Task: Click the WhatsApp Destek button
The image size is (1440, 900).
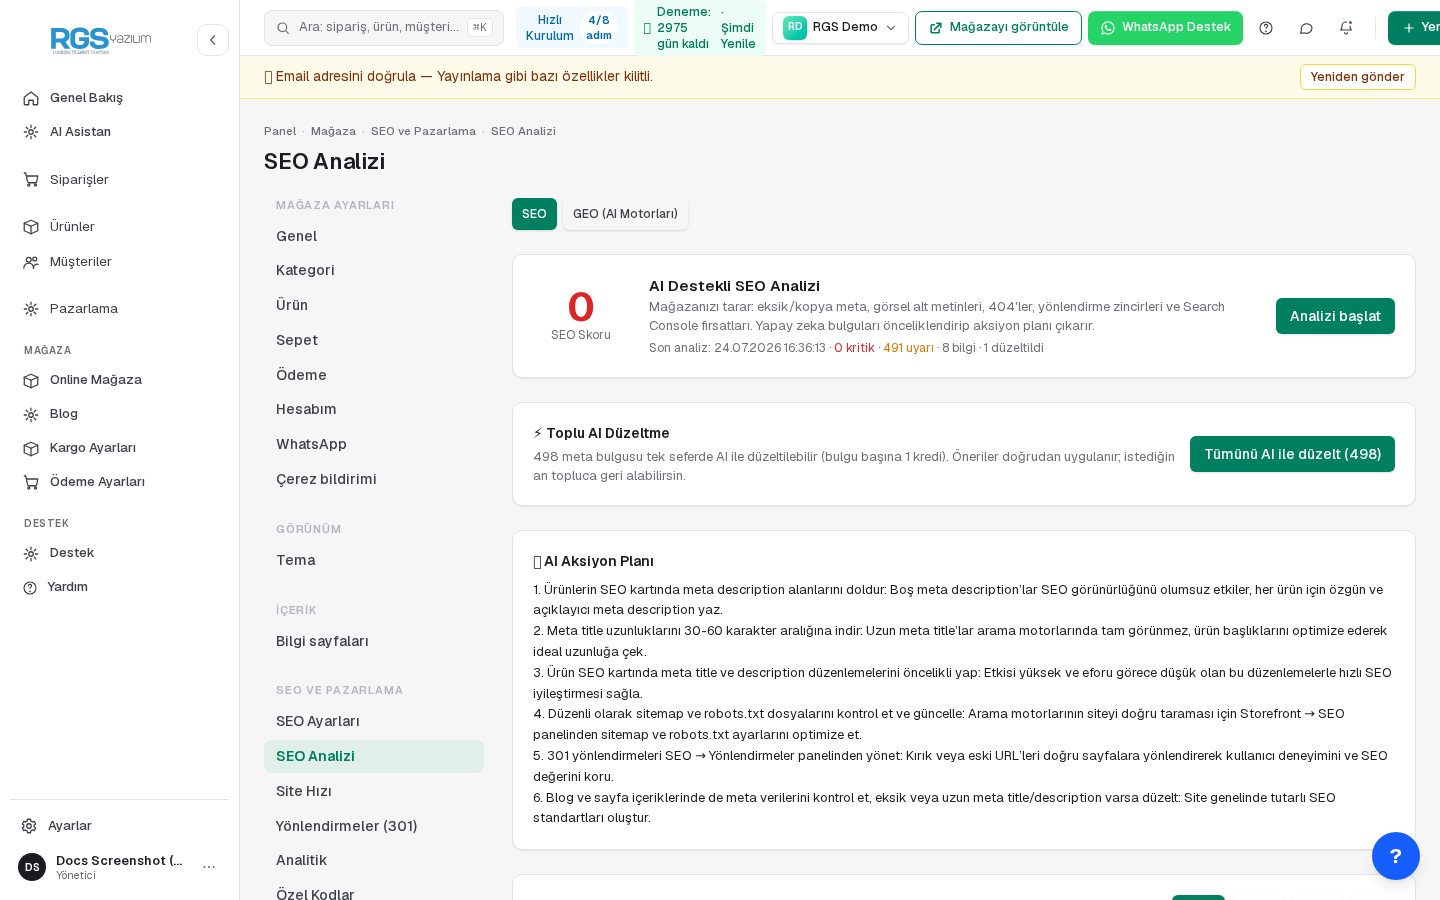Action: pos(1165,28)
